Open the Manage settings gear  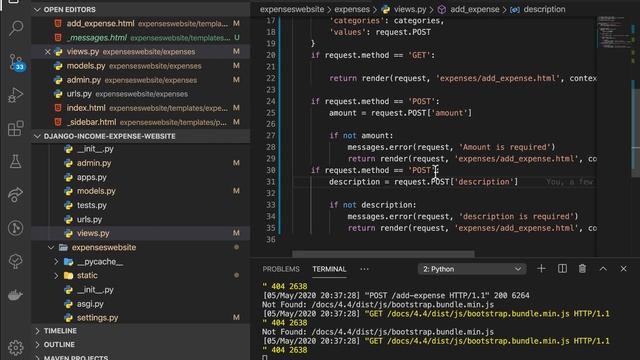(16, 347)
